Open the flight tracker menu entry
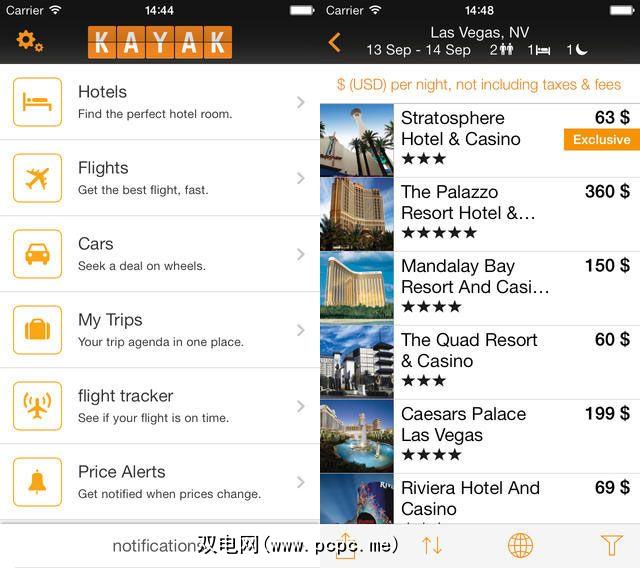 click(160, 406)
